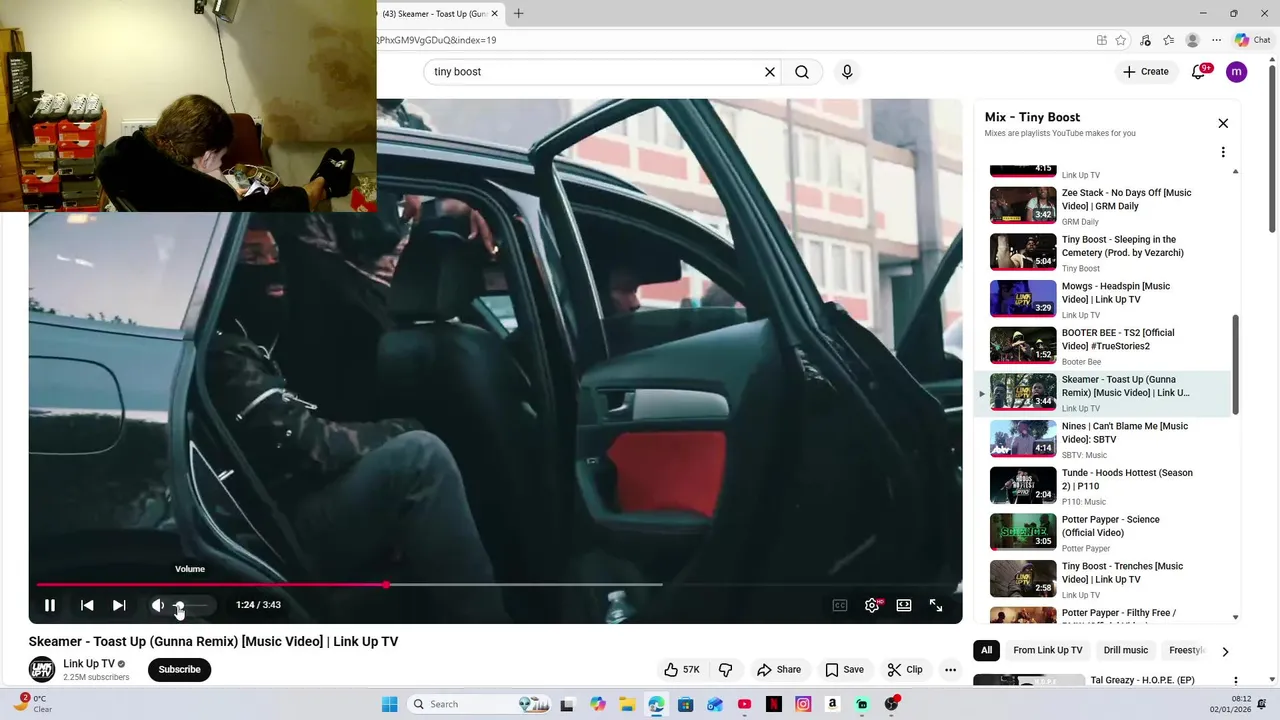Select Mowgs - Headspin from playlist
This screenshot has height=720, width=1280.
point(1102,299)
